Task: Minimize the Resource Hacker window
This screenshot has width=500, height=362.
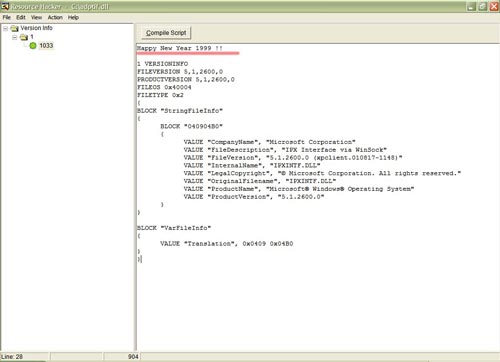Action: (471, 6)
